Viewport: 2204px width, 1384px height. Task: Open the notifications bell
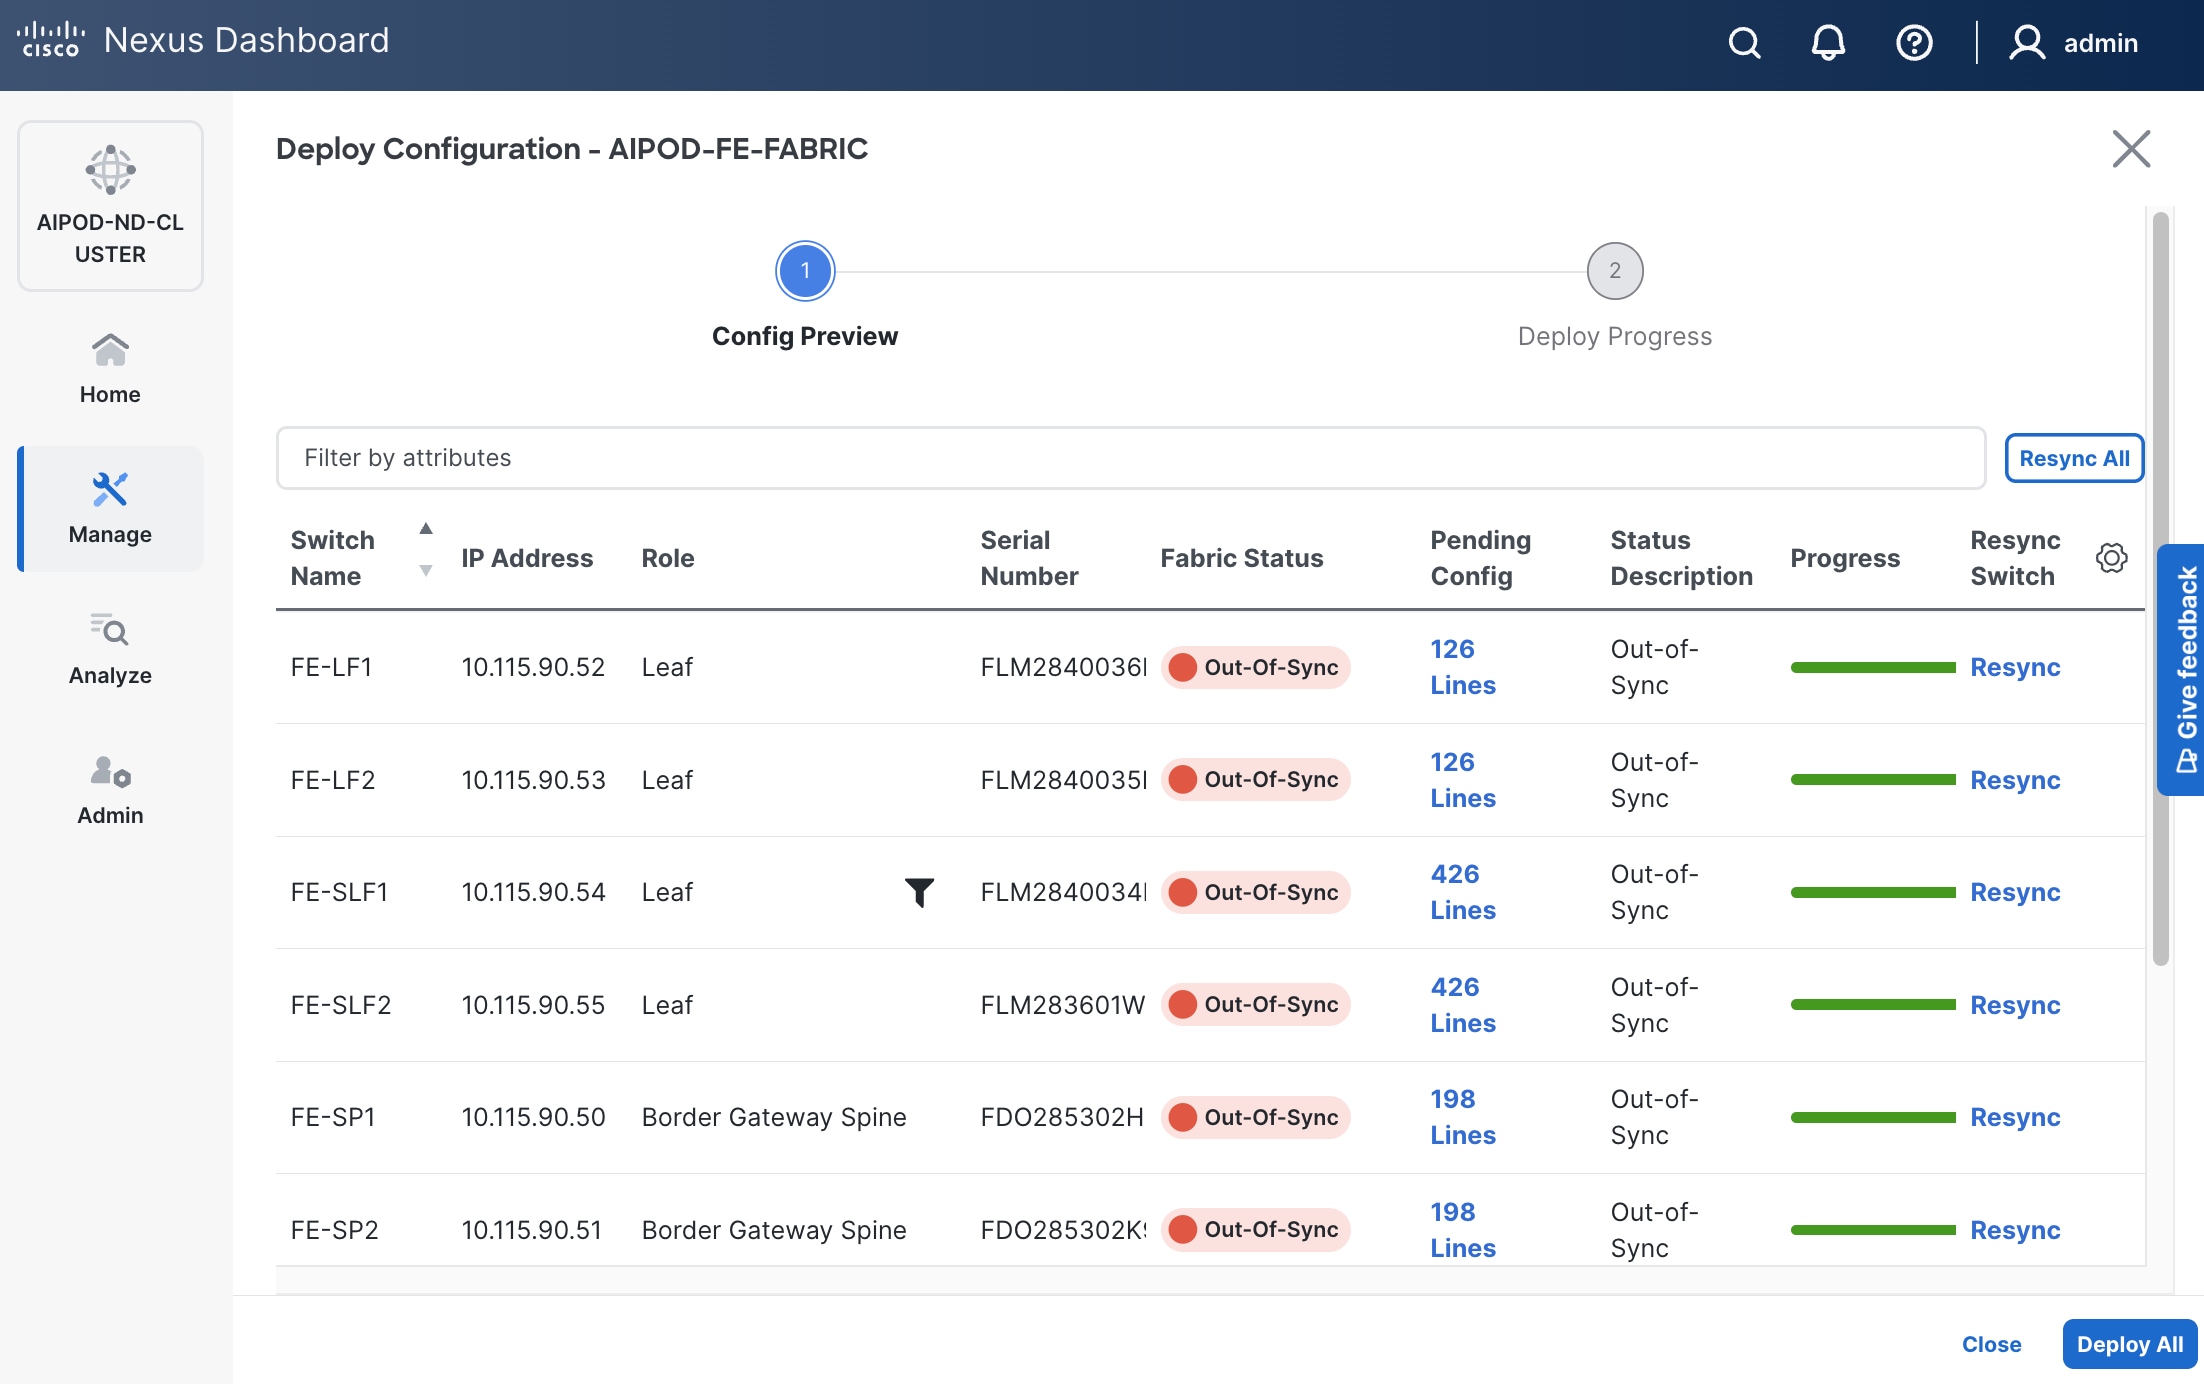[1829, 42]
